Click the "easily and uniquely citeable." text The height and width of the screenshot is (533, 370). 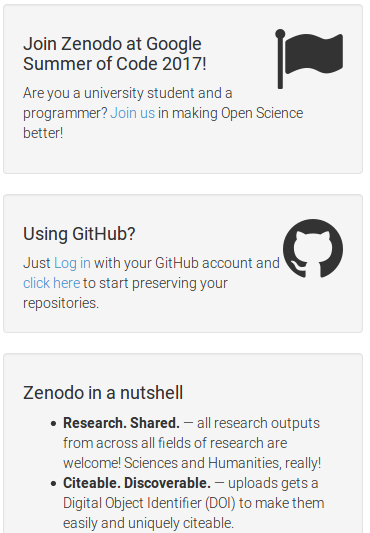tap(148, 523)
